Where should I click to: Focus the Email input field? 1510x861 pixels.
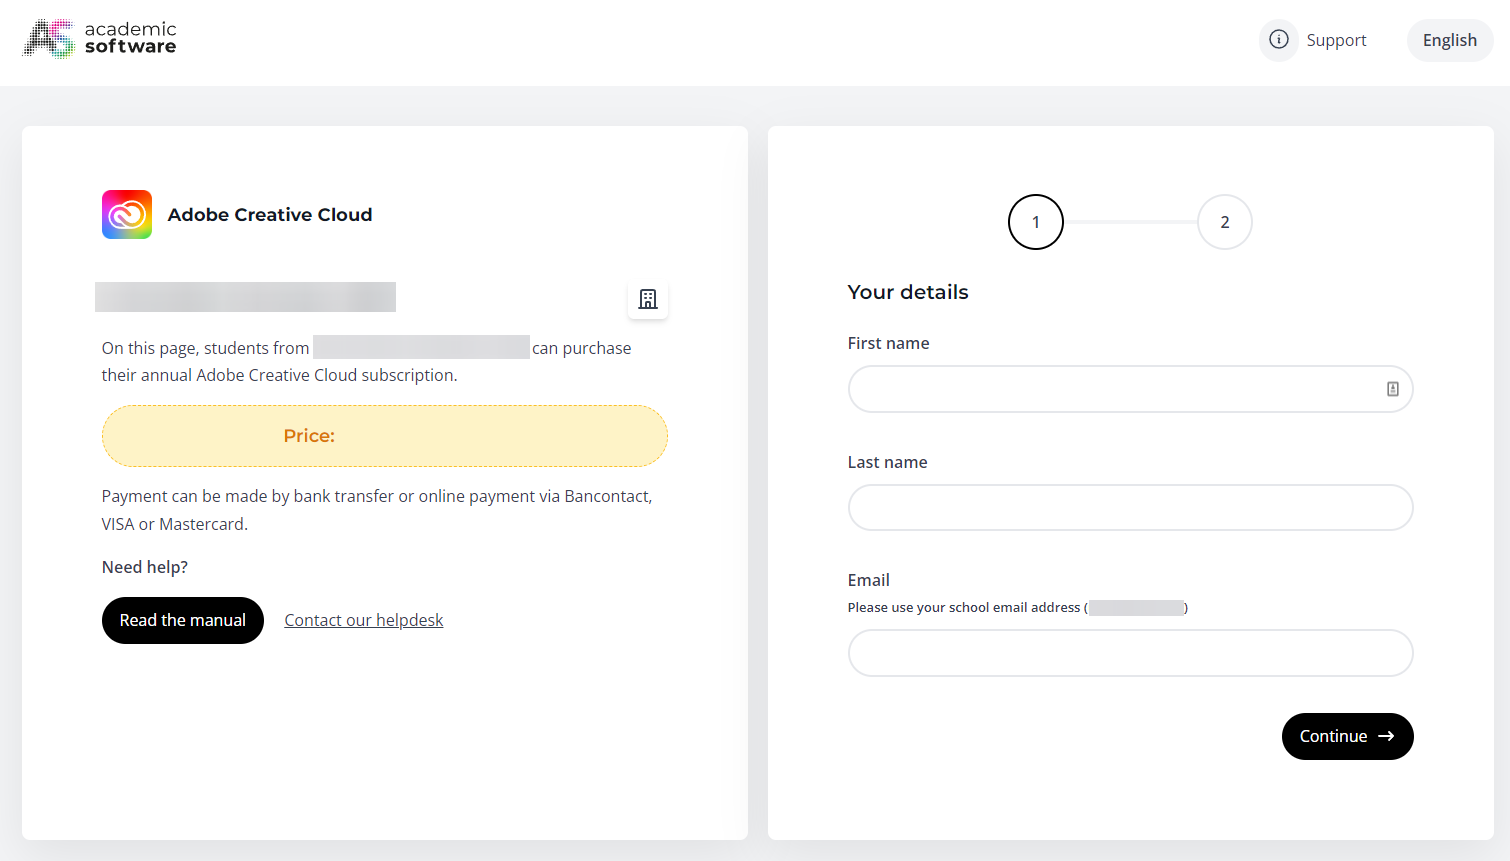pyautogui.click(x=1130, y=653)
